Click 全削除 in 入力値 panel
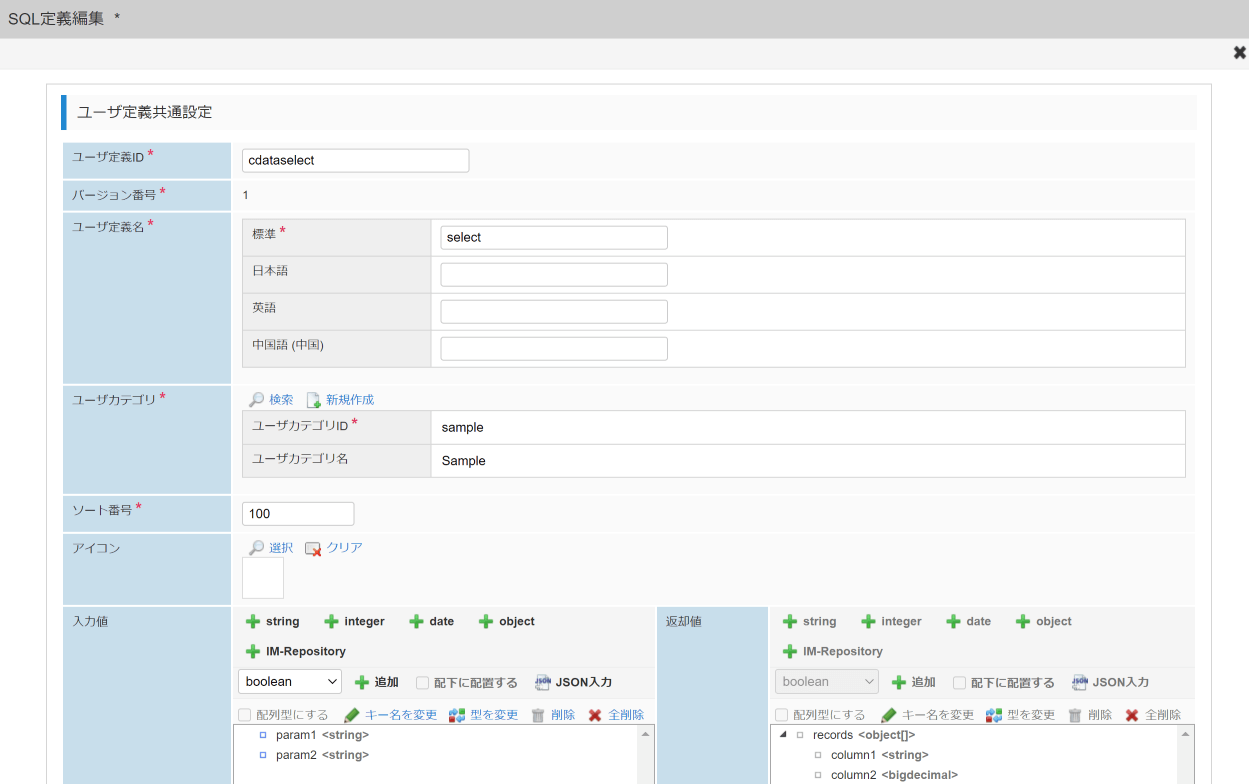The image size is (1249, 784). [616, 715]
